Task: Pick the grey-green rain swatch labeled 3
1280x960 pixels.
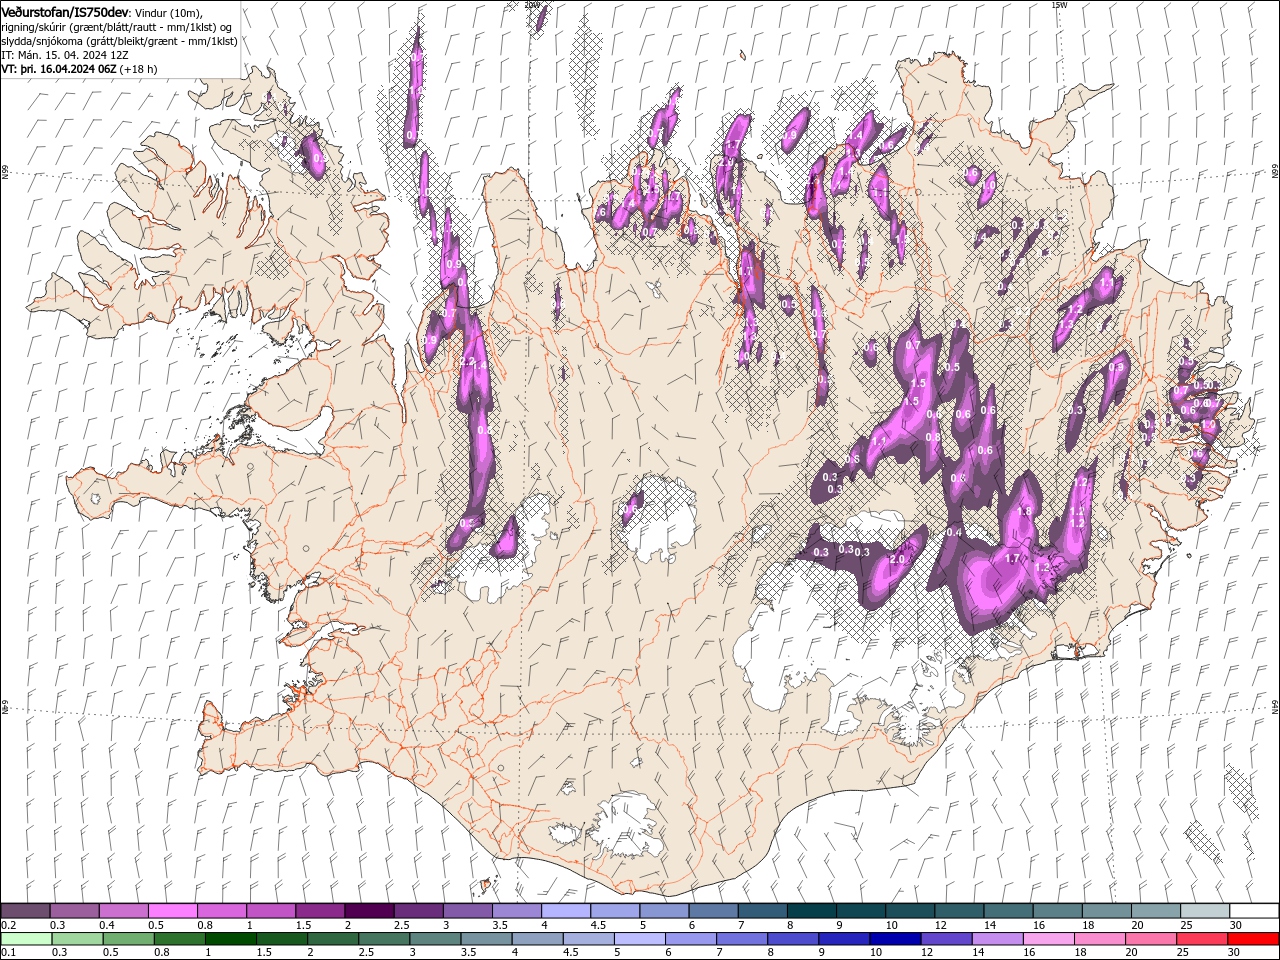Action: (x=435, y=939)
